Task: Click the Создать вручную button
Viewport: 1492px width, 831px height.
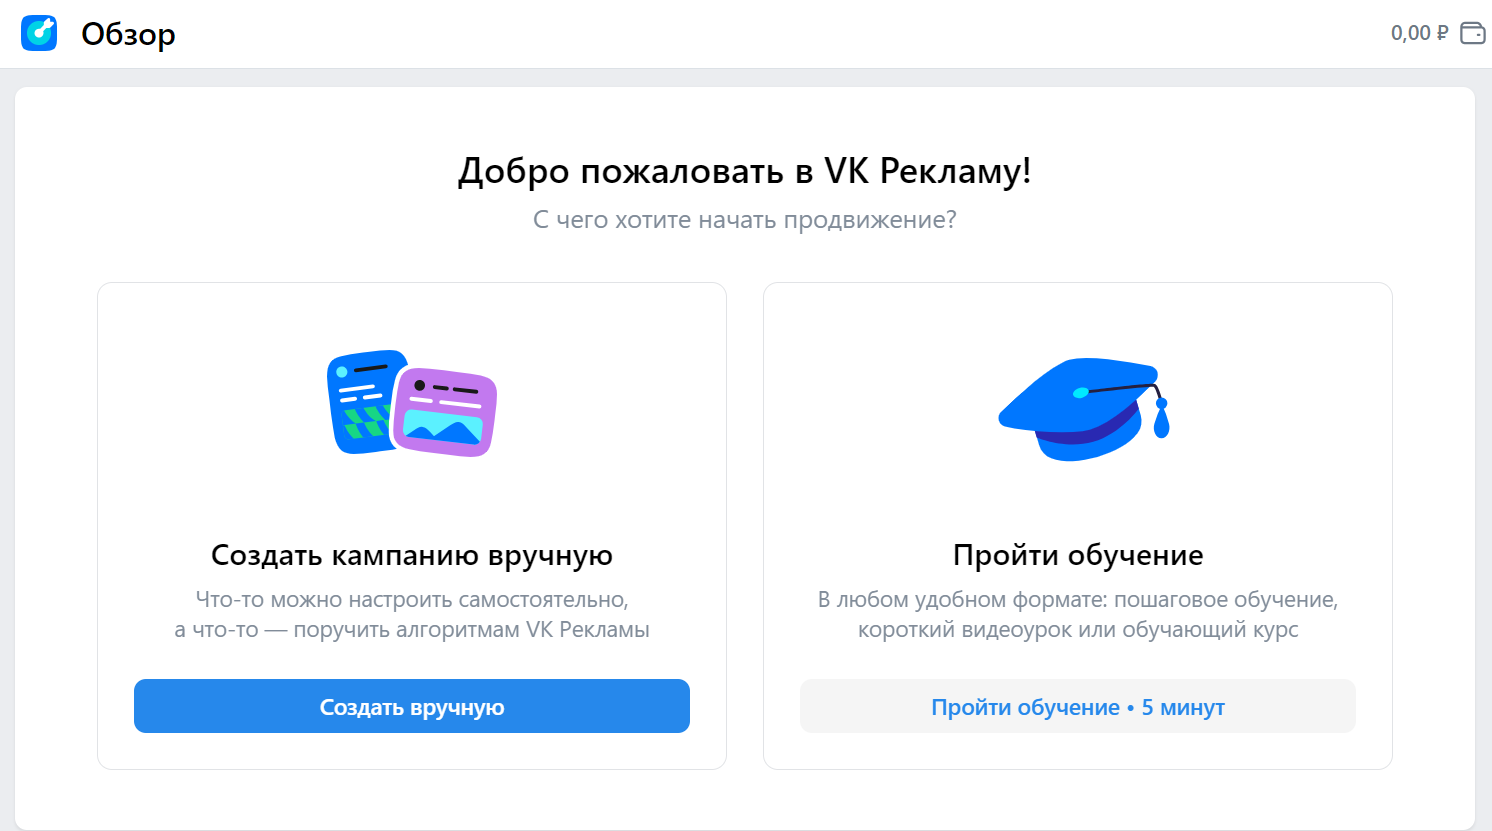Action: click(x=412, y=706)
